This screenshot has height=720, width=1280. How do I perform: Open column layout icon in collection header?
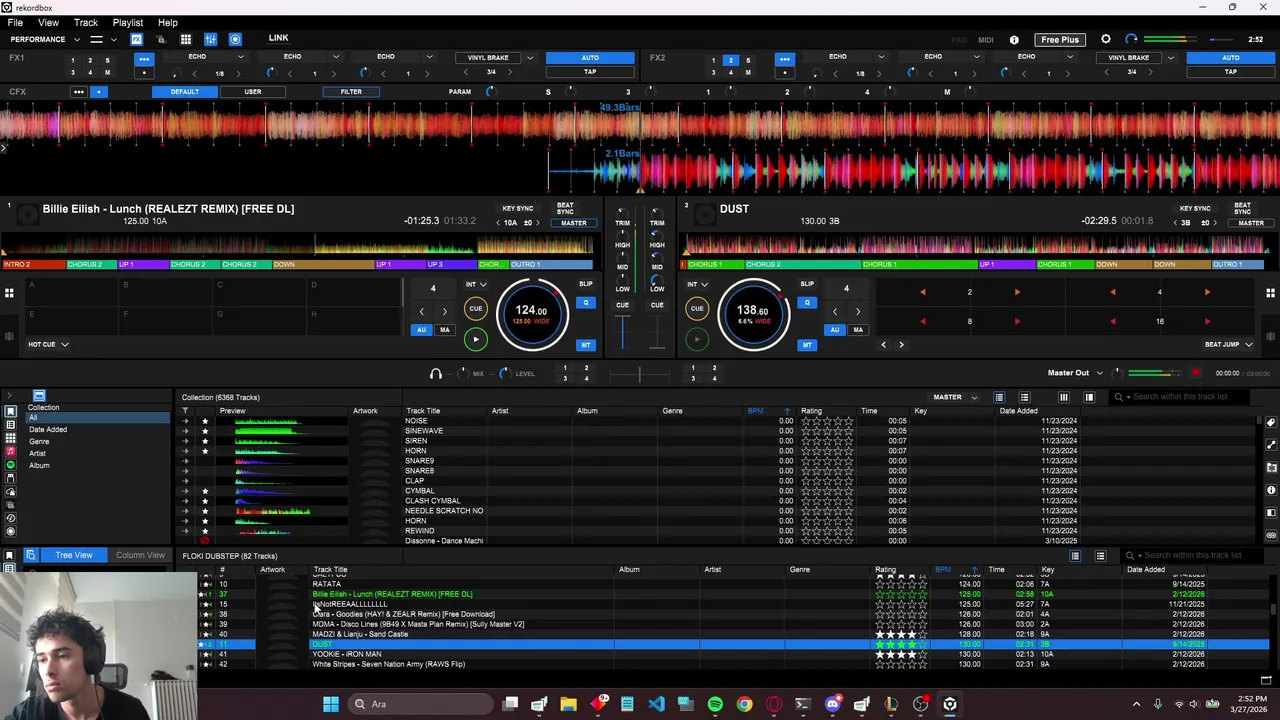click(1064, 397)
